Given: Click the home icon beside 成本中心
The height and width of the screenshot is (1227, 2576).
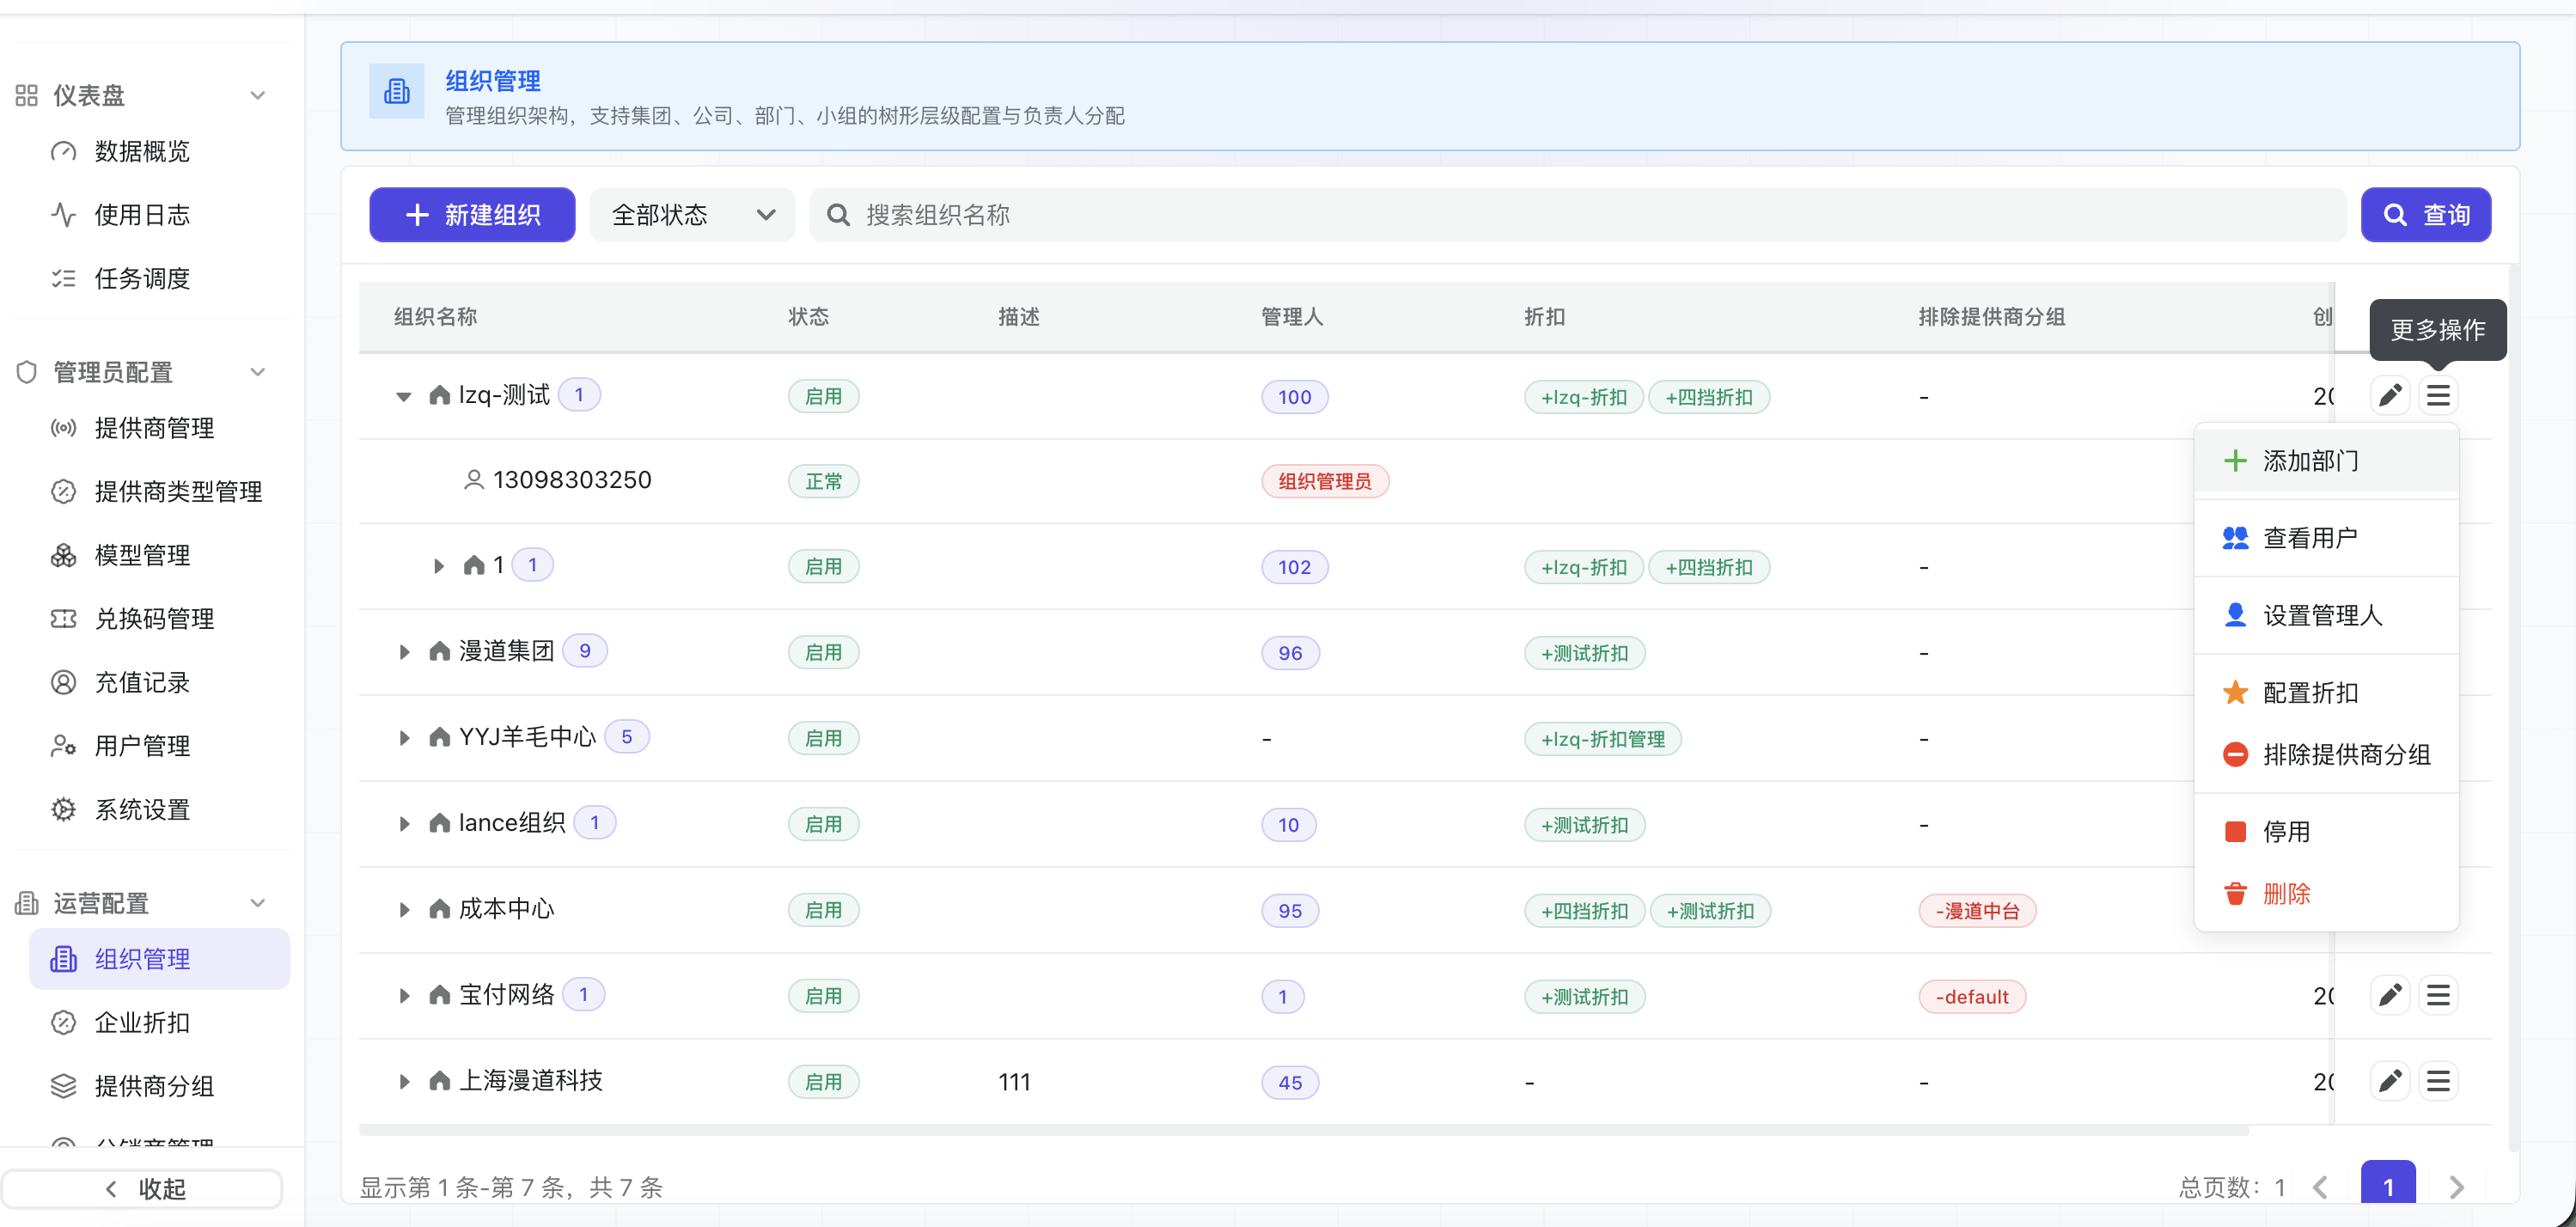Looking at the screenshot, I should [x=439, y=909].
